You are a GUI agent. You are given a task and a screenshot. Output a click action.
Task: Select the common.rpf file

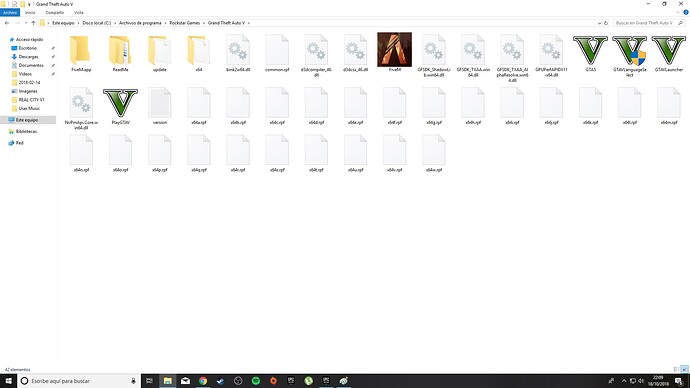(277, 50)
